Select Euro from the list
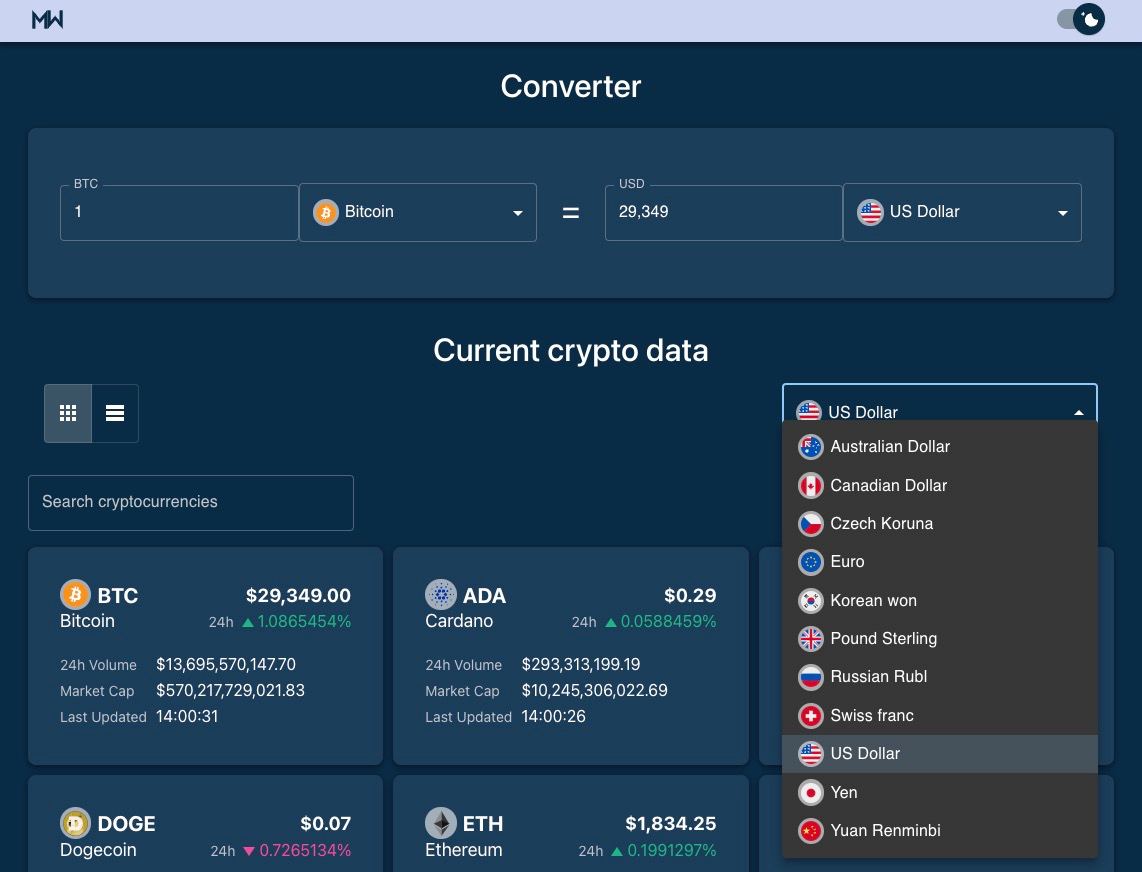Image resolution: width=1142 pixels, height=872 pixels. (940, 562)
